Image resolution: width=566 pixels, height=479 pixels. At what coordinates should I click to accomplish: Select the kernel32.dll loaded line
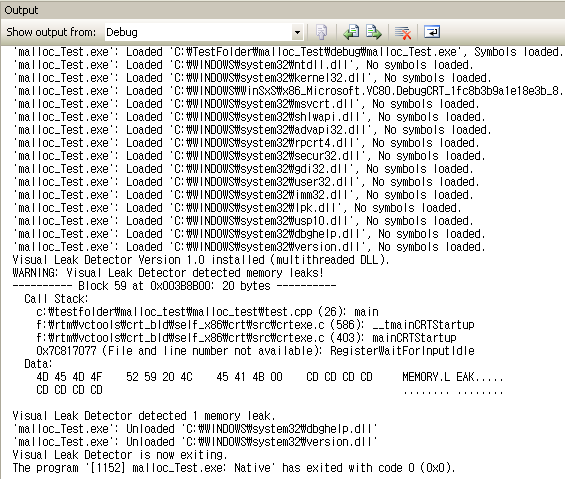point(252,78)
